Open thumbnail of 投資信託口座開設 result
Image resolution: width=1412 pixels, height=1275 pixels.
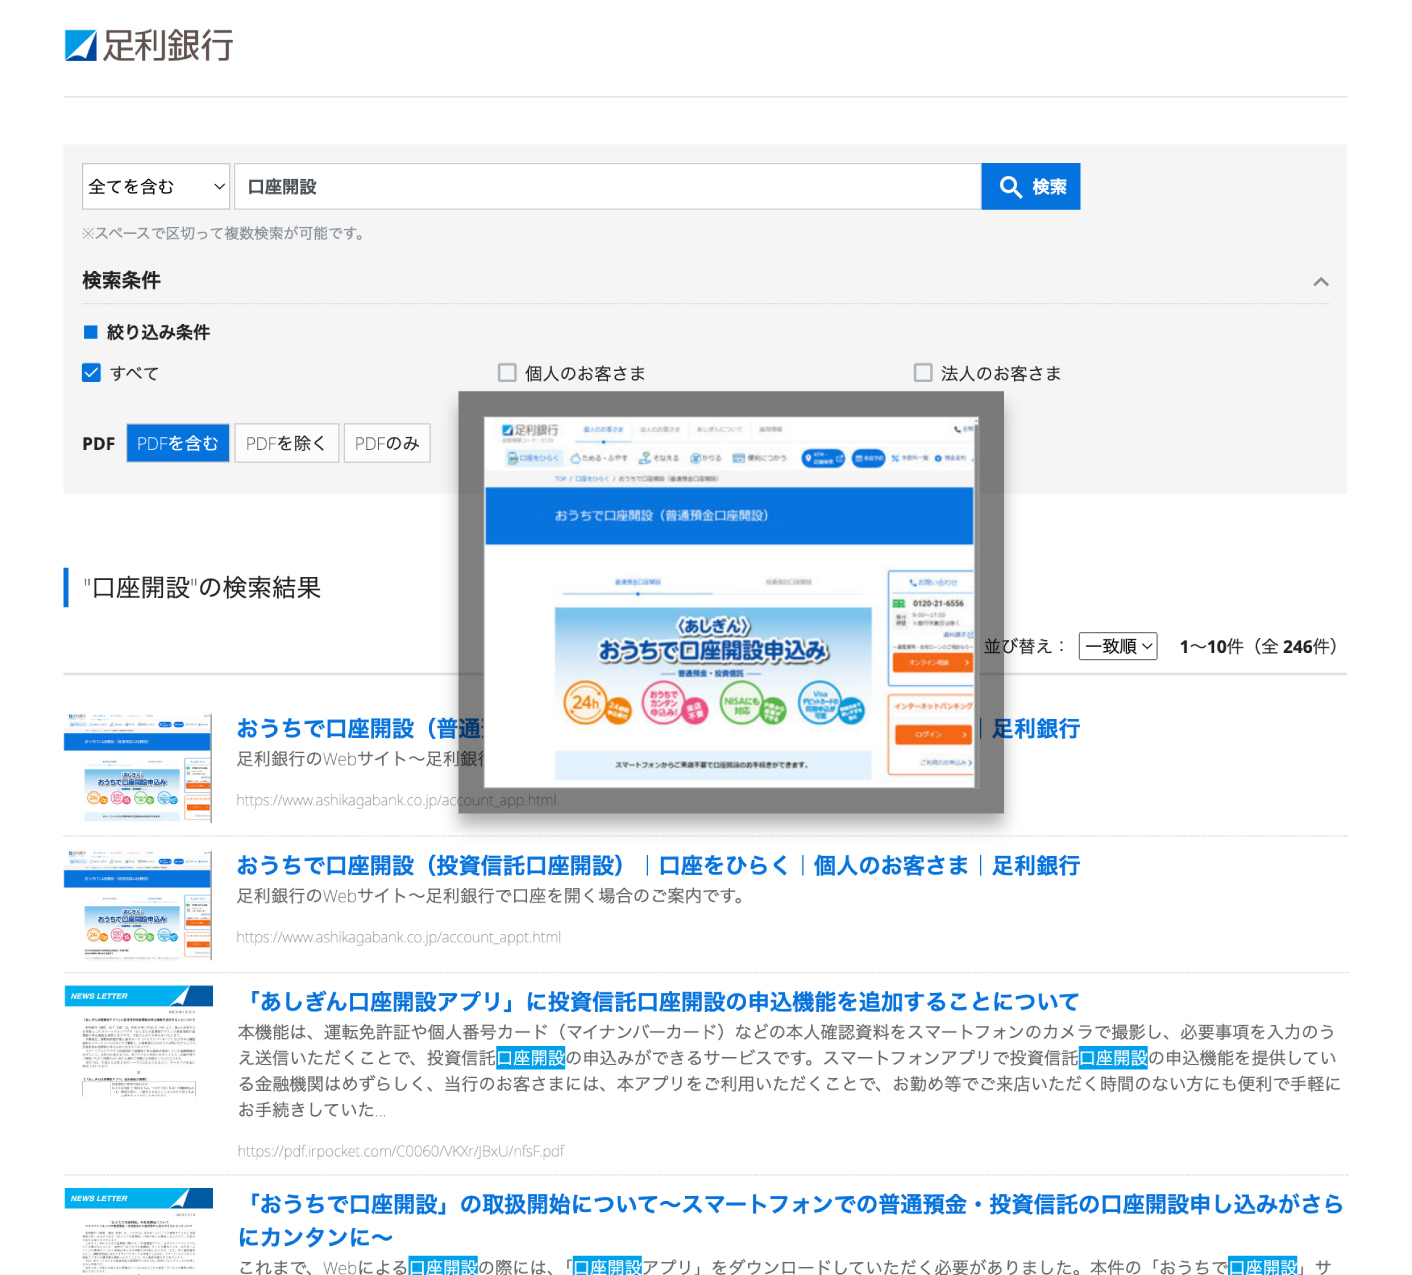tap(138, 905)
